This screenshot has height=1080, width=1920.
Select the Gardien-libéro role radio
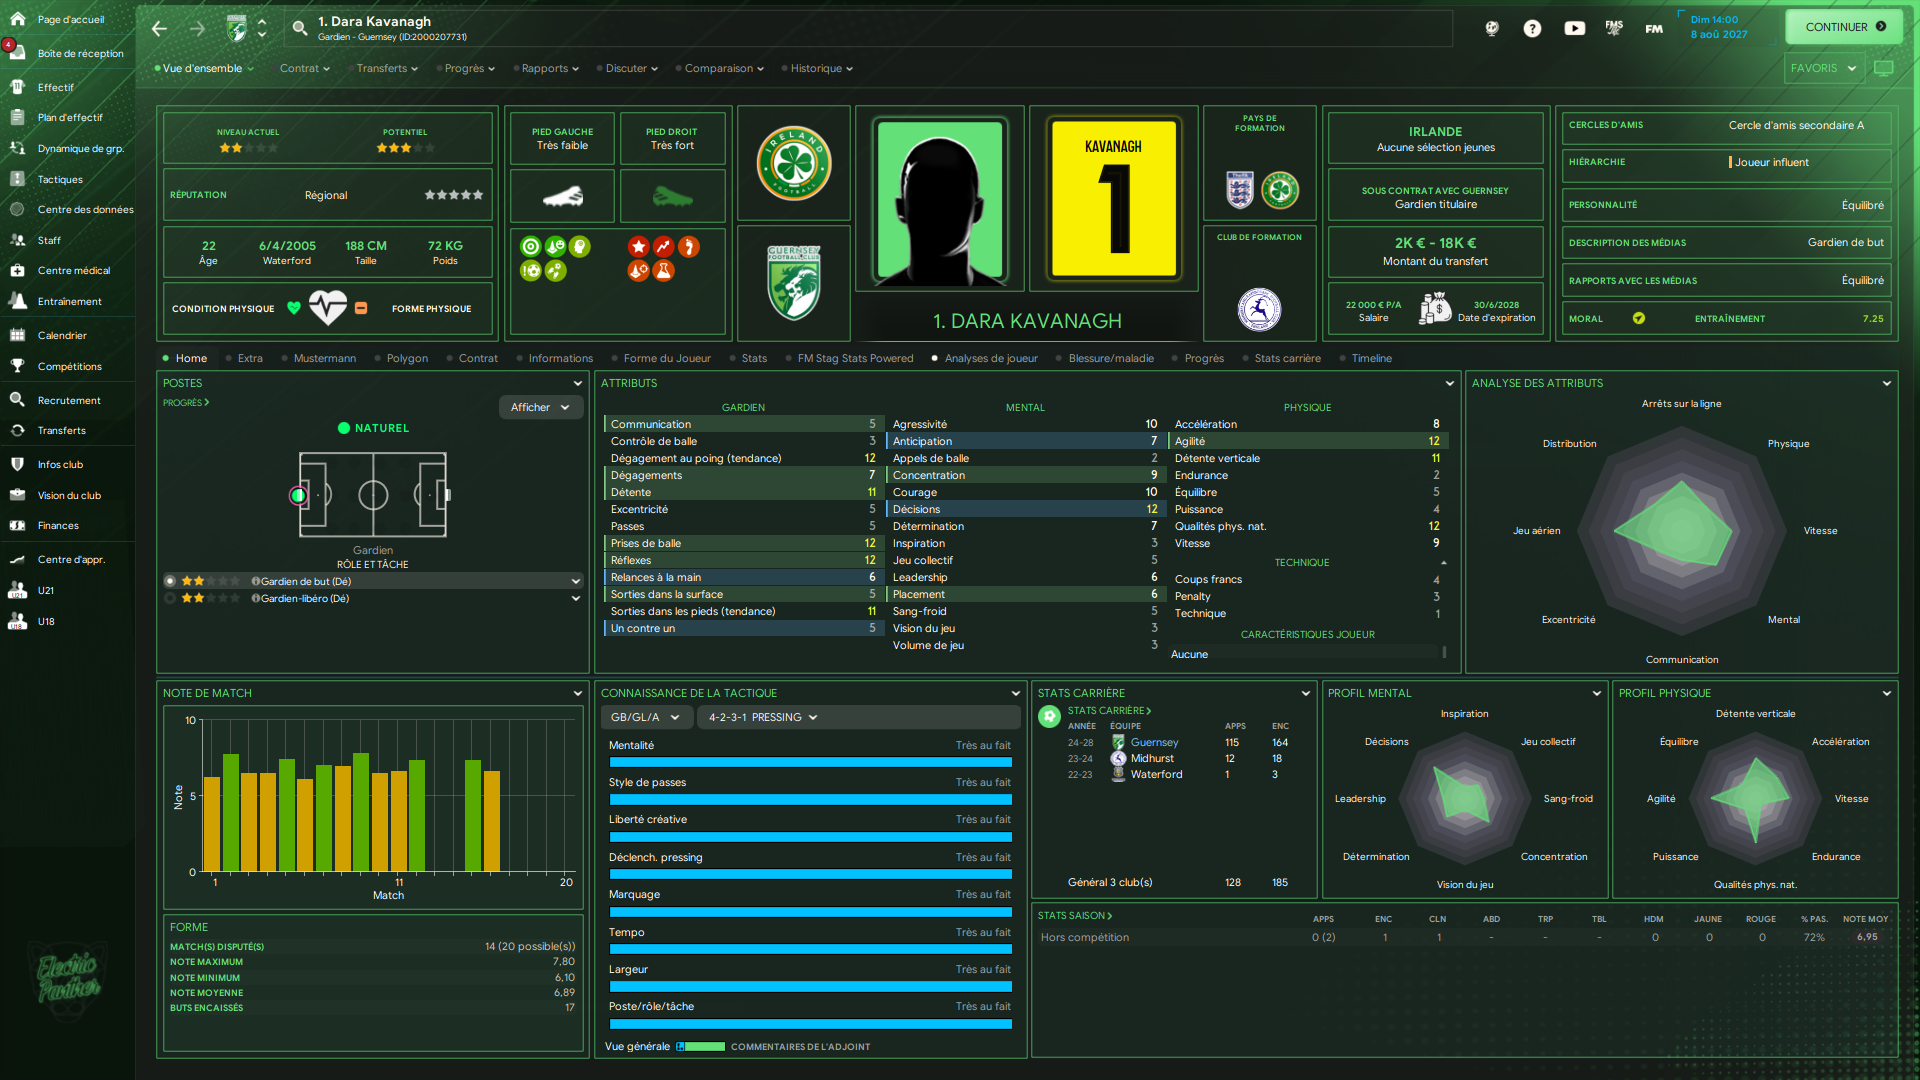point(171,598)
